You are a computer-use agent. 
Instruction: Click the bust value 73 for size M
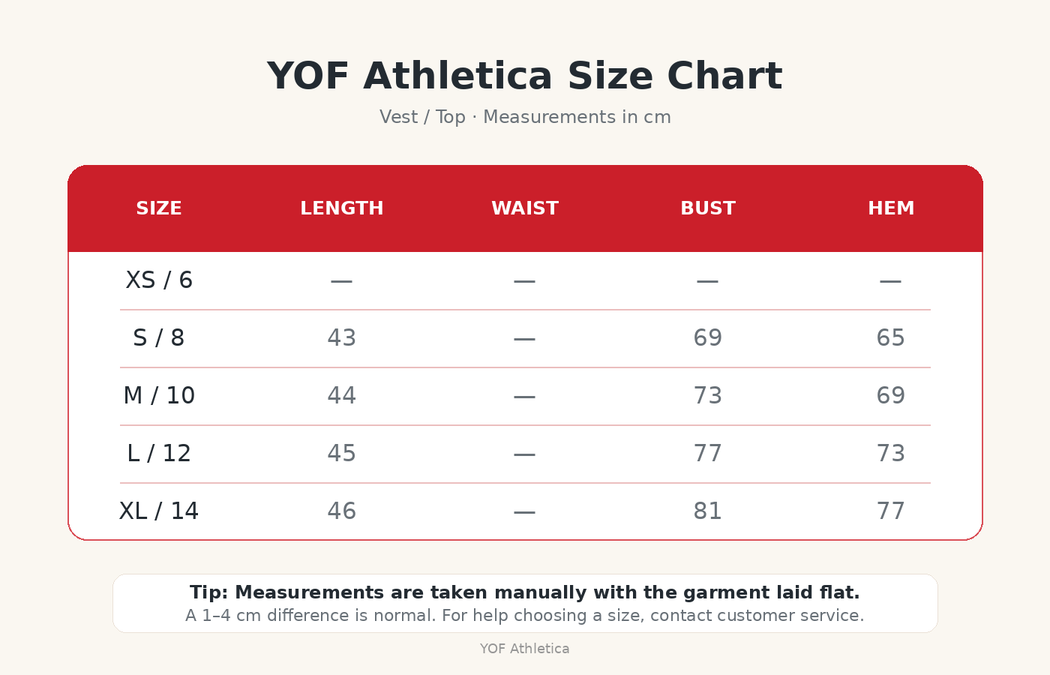[708, 395]
